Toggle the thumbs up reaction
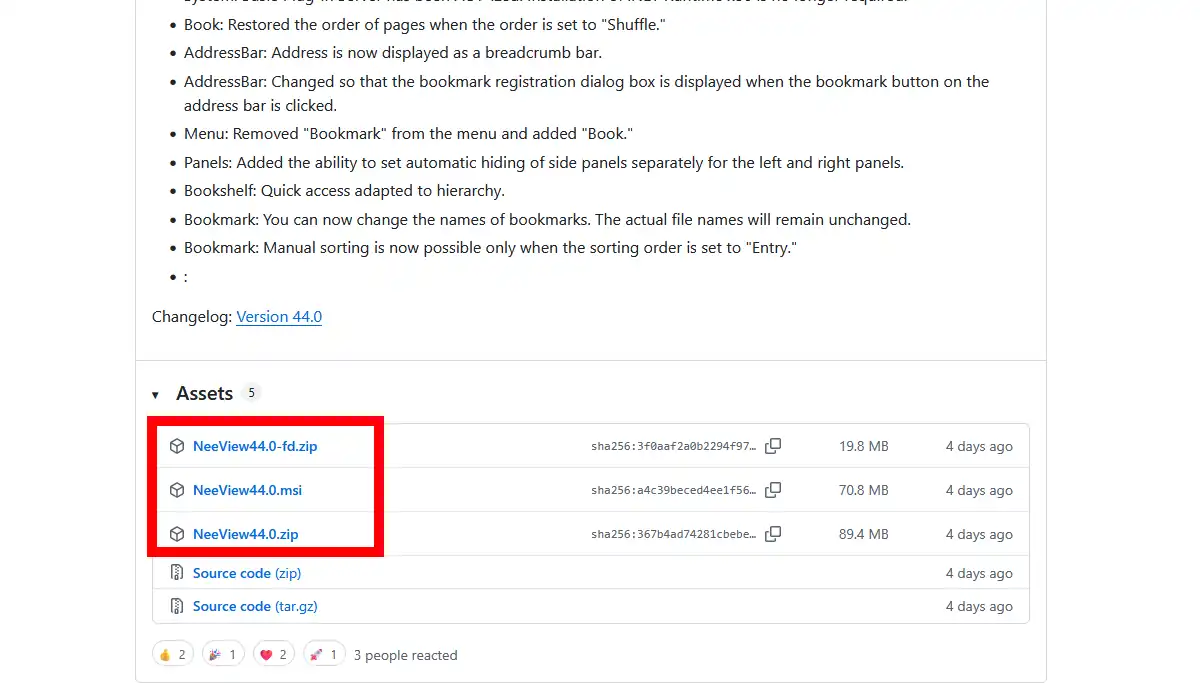The image size is (1200, 700). pos(173,655)
